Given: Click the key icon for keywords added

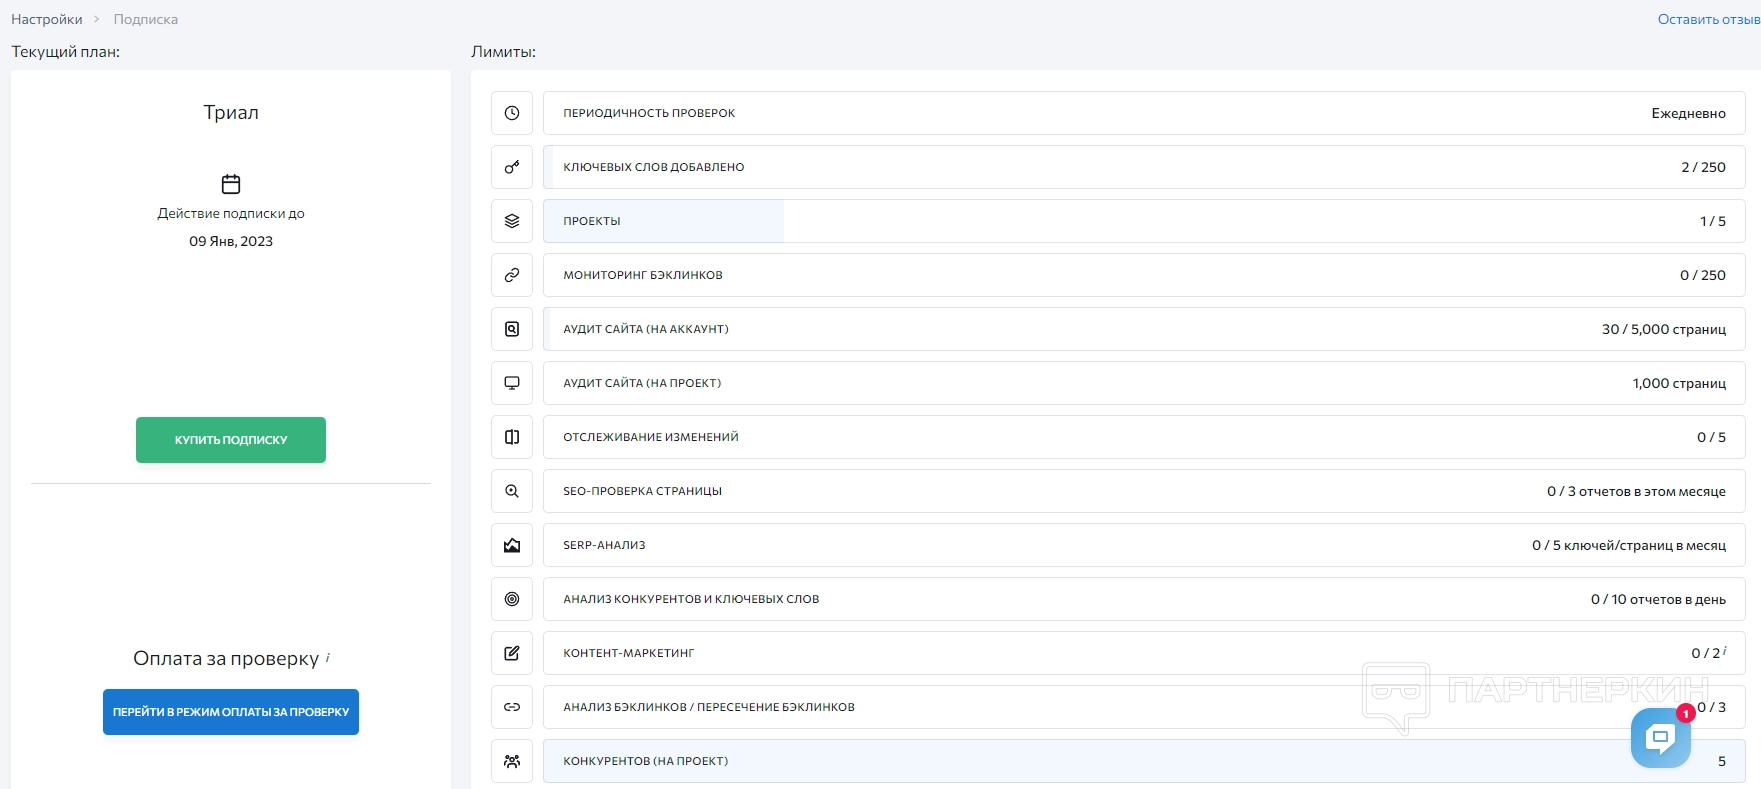Looking at the screenshot, I should click(x=512, y=167).
